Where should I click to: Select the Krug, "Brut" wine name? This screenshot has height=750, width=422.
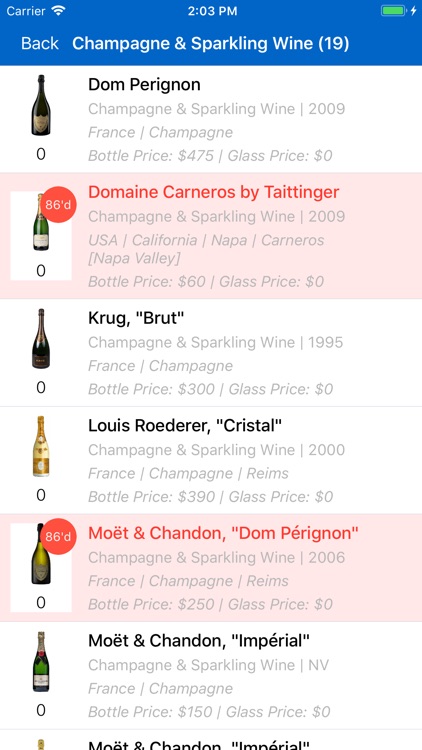click(136, 318)
